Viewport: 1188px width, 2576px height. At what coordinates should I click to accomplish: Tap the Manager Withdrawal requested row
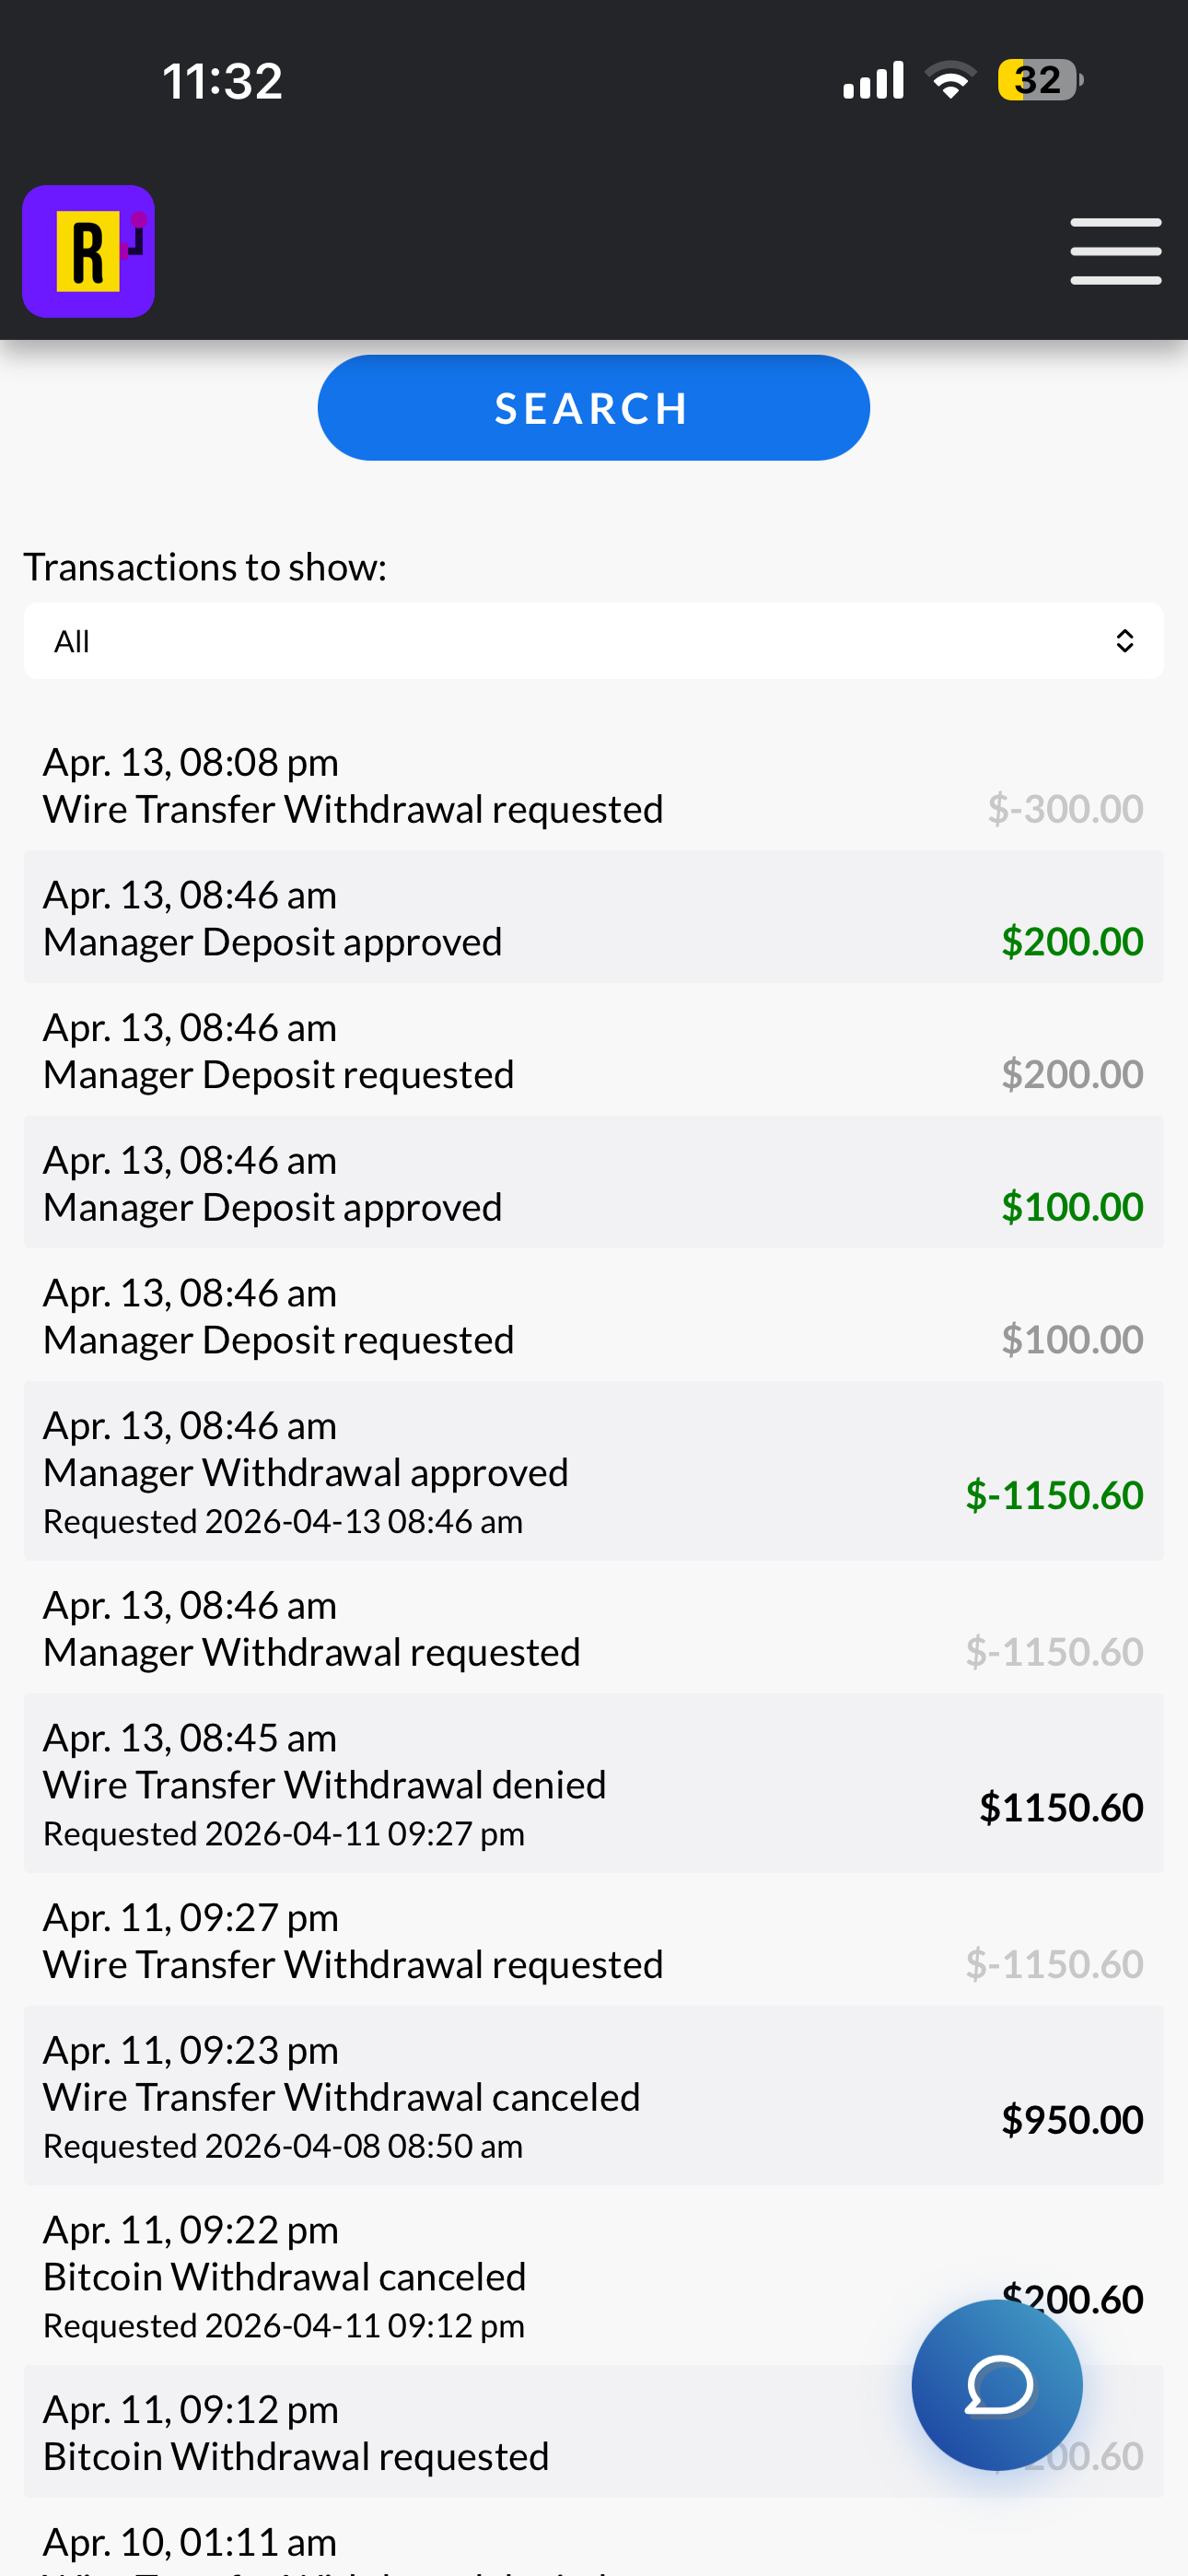(x=594, y=1627)
